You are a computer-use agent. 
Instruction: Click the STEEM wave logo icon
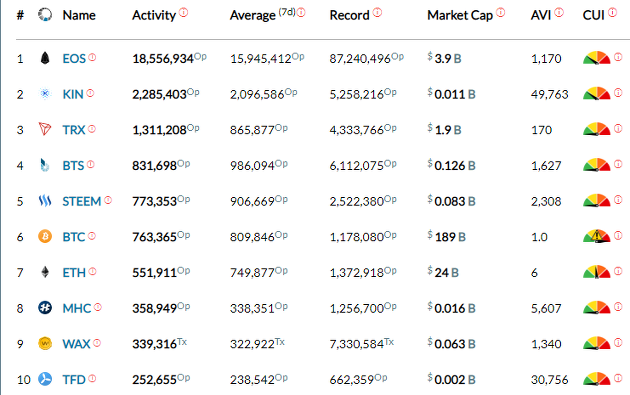(45, 201)
